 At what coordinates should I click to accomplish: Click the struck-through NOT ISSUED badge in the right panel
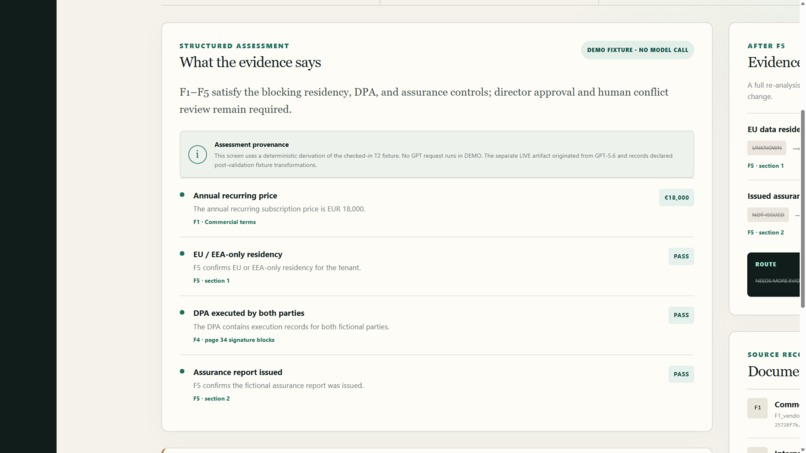pyautogui.click(x=768, y=215)
